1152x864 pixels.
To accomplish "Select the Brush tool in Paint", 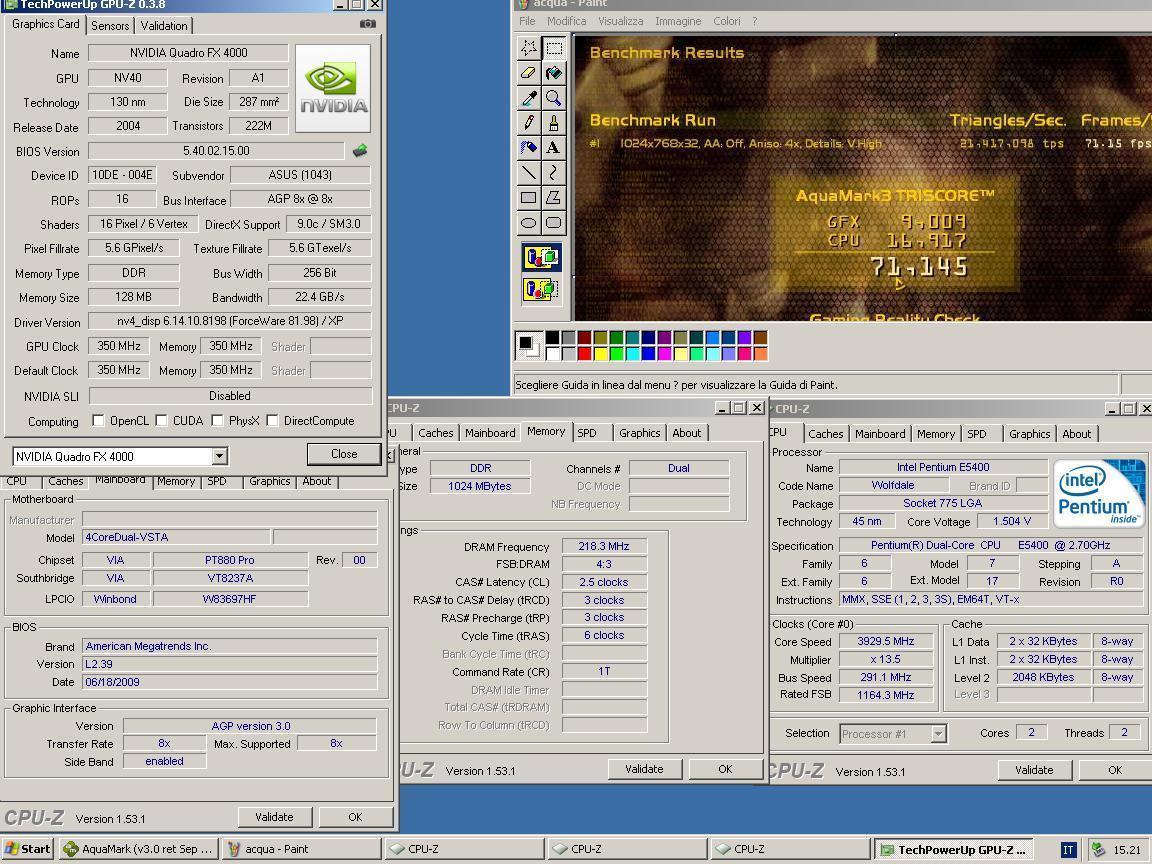I will [x=554, y=123].
